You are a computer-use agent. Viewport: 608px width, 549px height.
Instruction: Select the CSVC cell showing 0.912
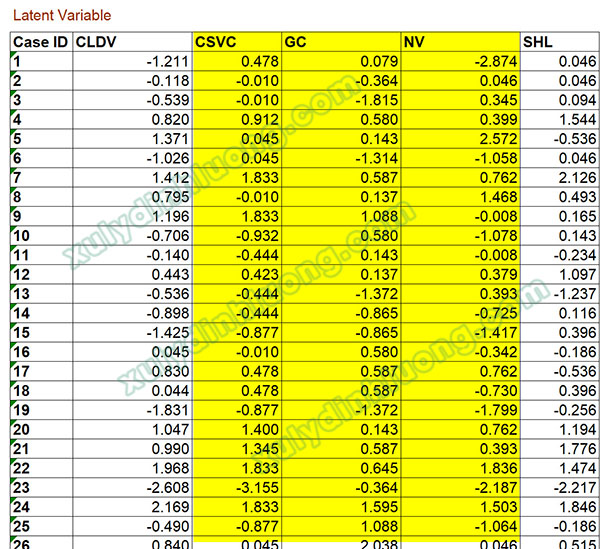(237, 119)
